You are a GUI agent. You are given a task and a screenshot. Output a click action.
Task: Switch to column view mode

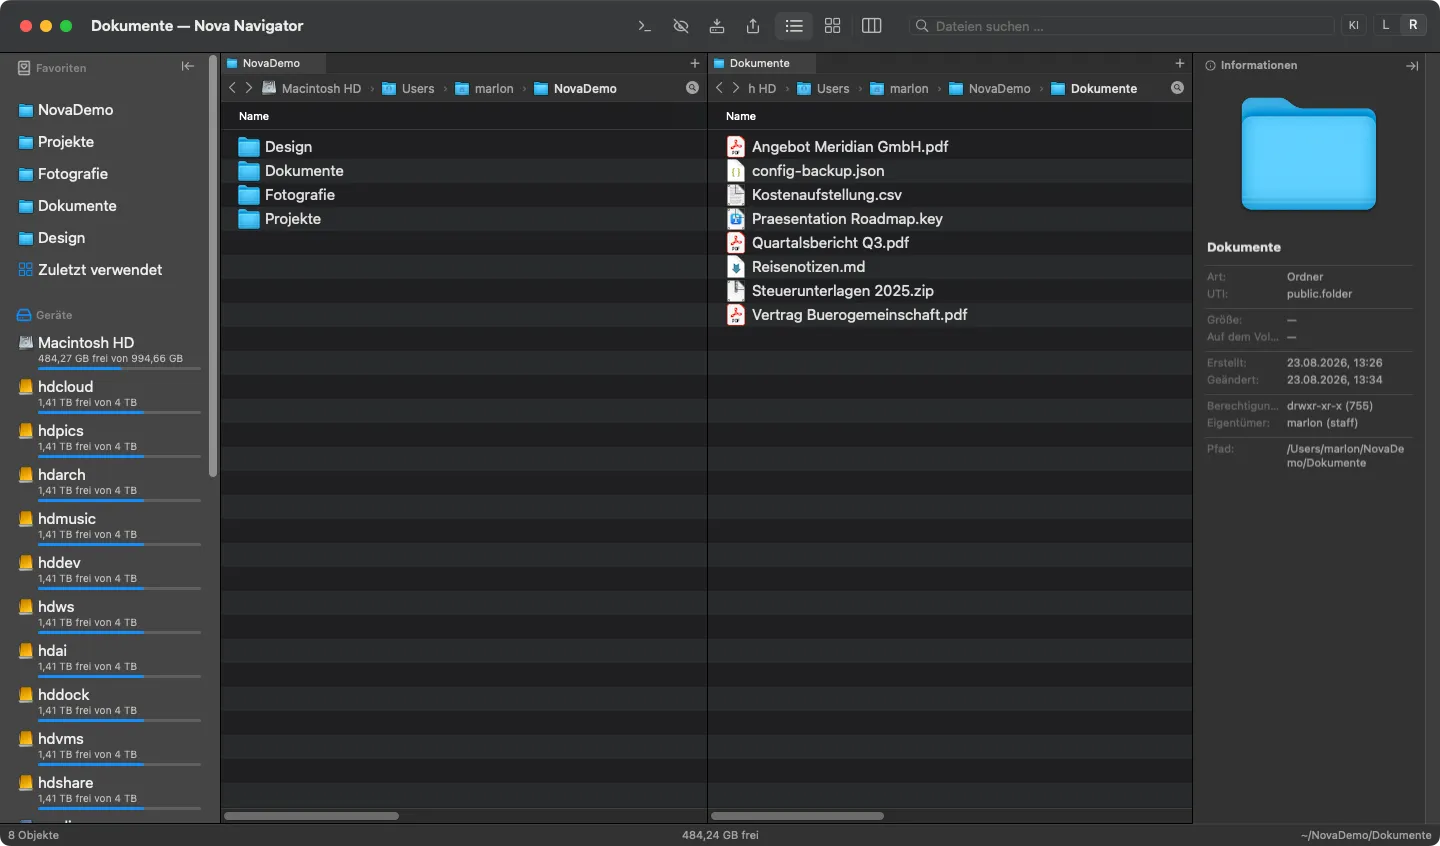coord(872,26)
